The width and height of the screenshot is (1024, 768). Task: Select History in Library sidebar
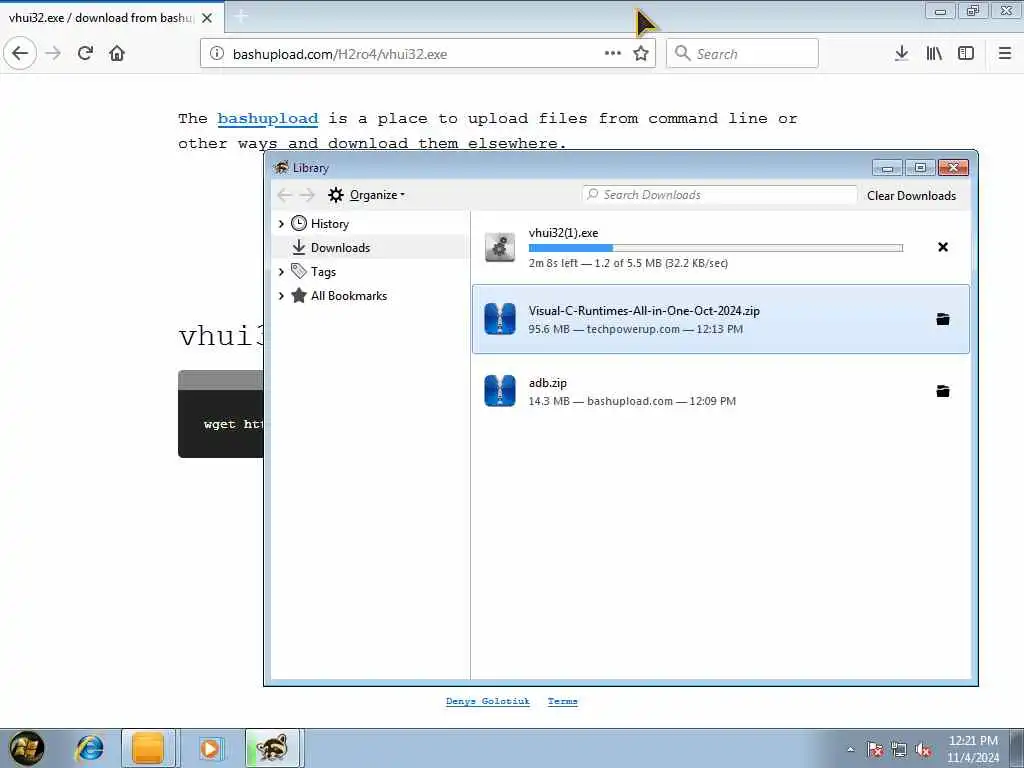tap(330, 223)
